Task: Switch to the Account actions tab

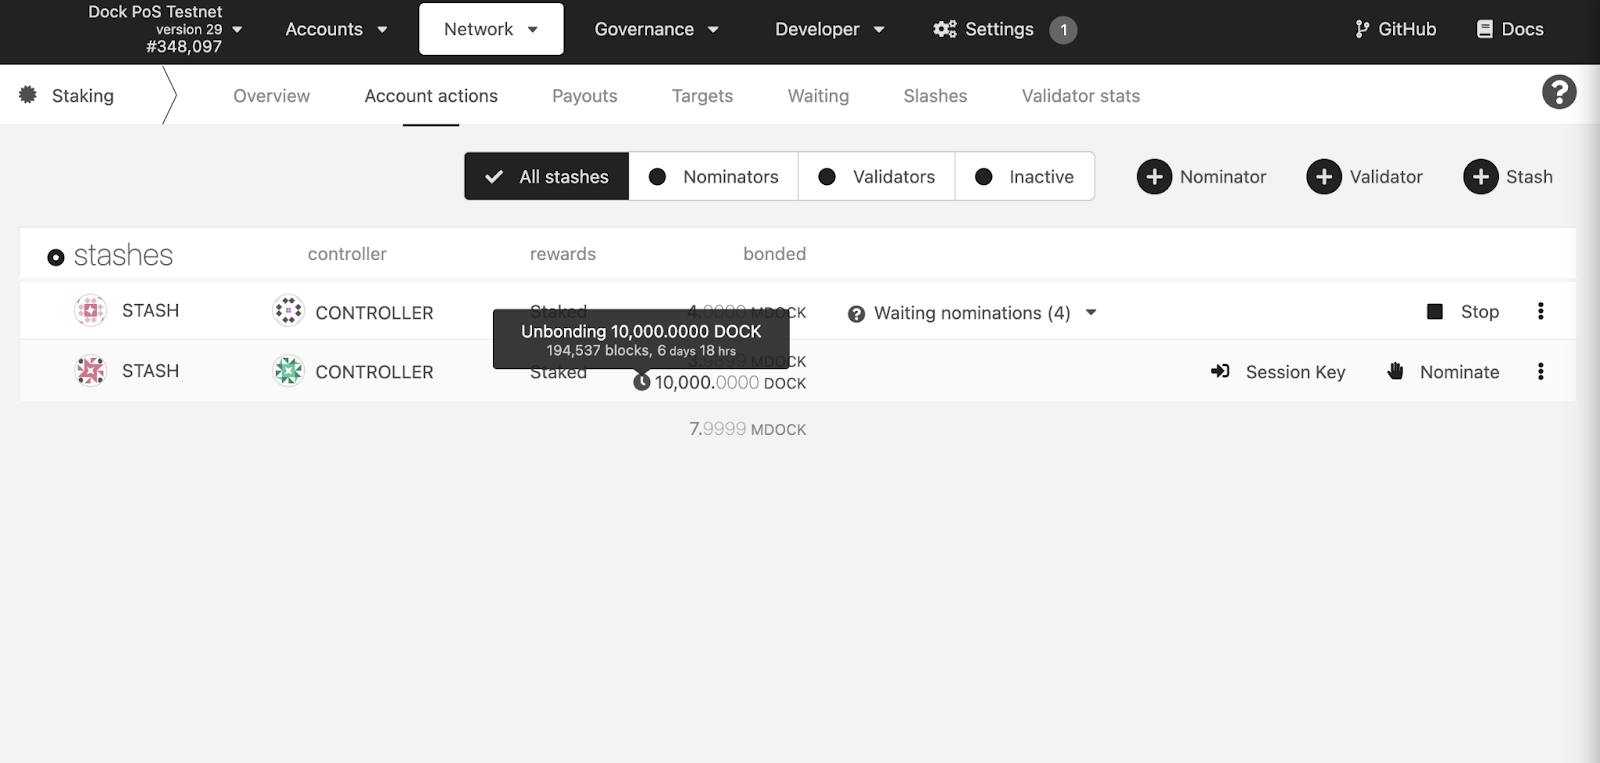Action: [x=431, y=96]
